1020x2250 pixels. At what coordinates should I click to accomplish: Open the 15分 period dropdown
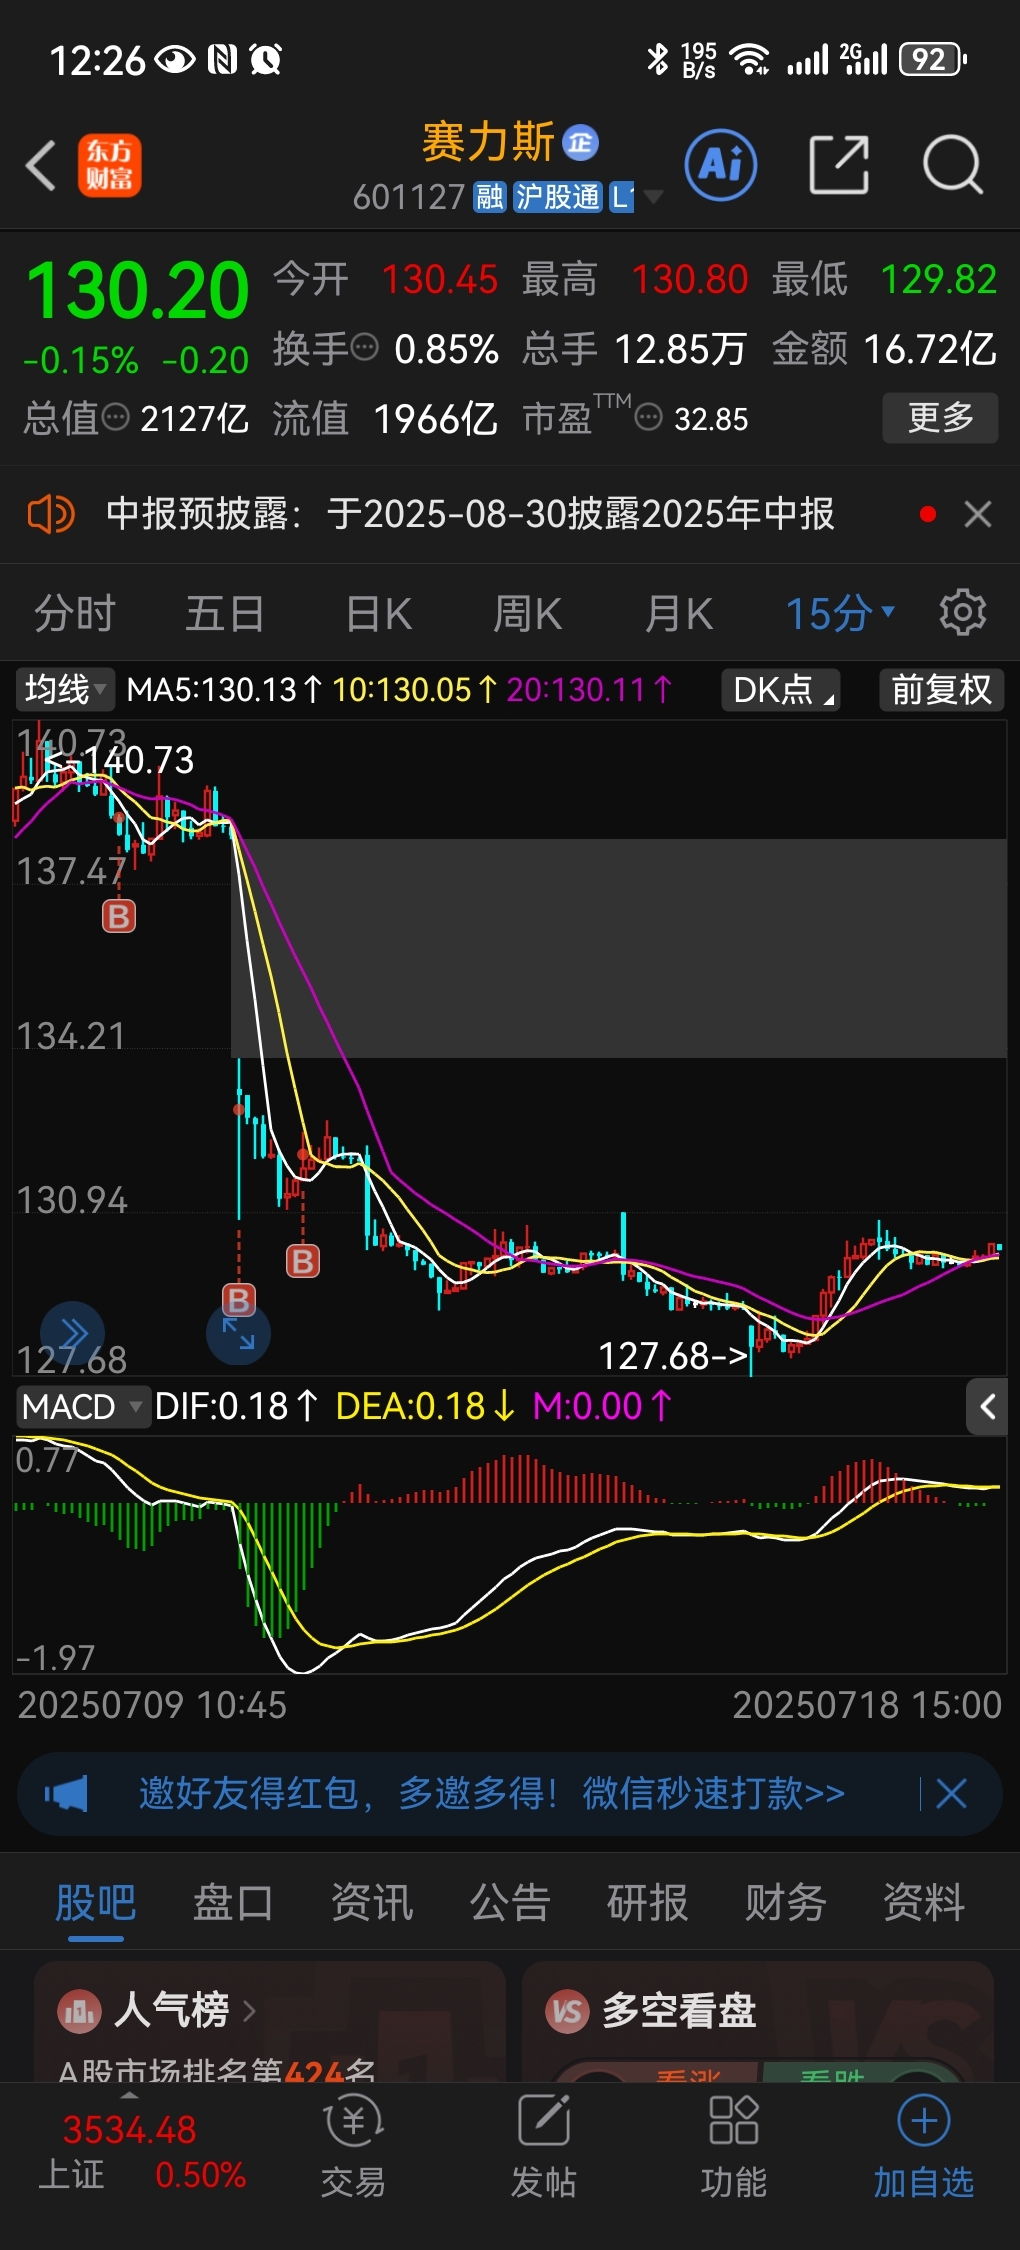coord(839,613)
